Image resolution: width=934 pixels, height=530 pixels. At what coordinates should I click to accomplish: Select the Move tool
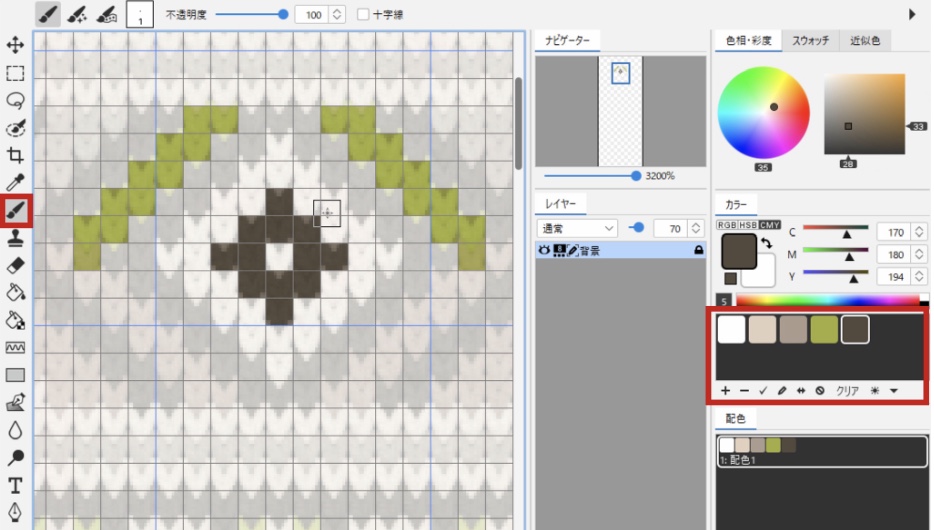pos(15,45)
